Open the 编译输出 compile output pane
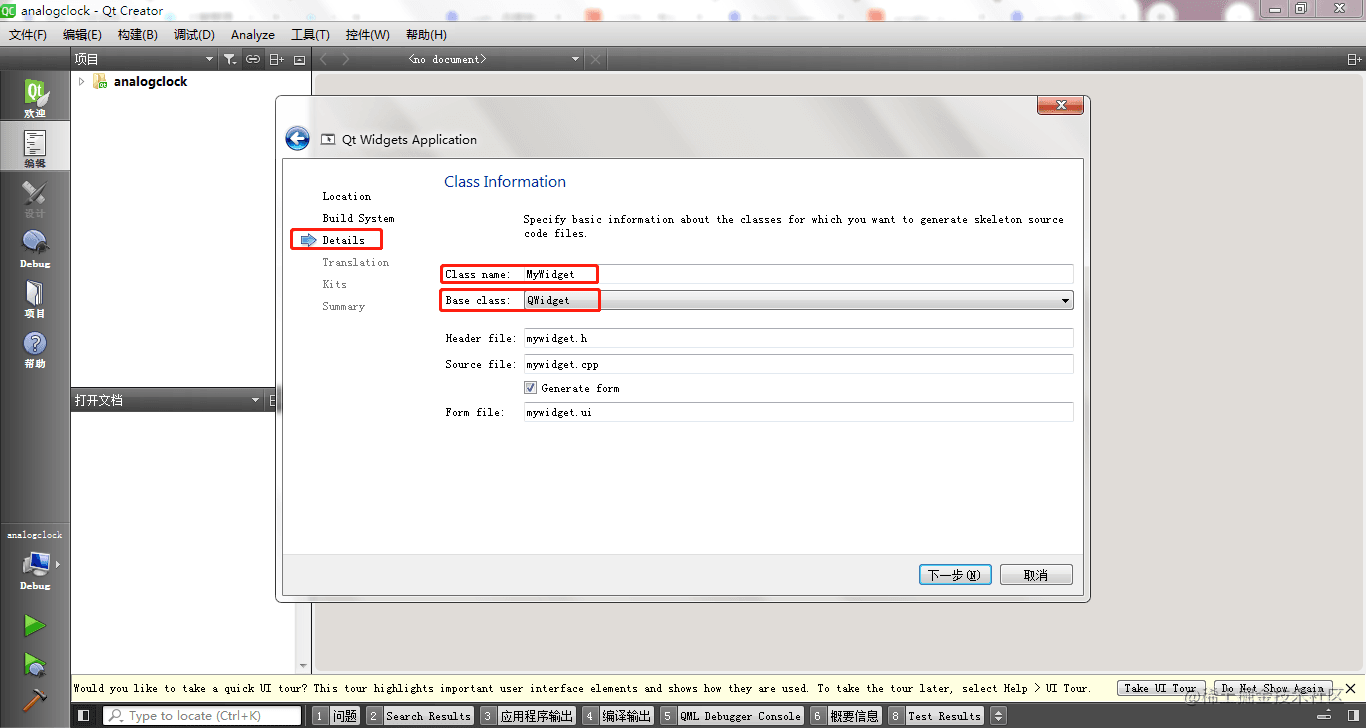The height and width of the screenshot is (728, 1366). [618, 716]
